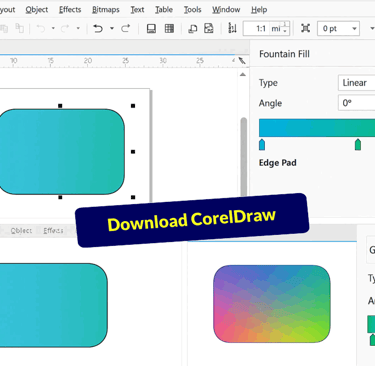Click the Download CorelDraw banner
This screenshot has width=375, height=366.
pyautogui.click(x=192, y=220)
